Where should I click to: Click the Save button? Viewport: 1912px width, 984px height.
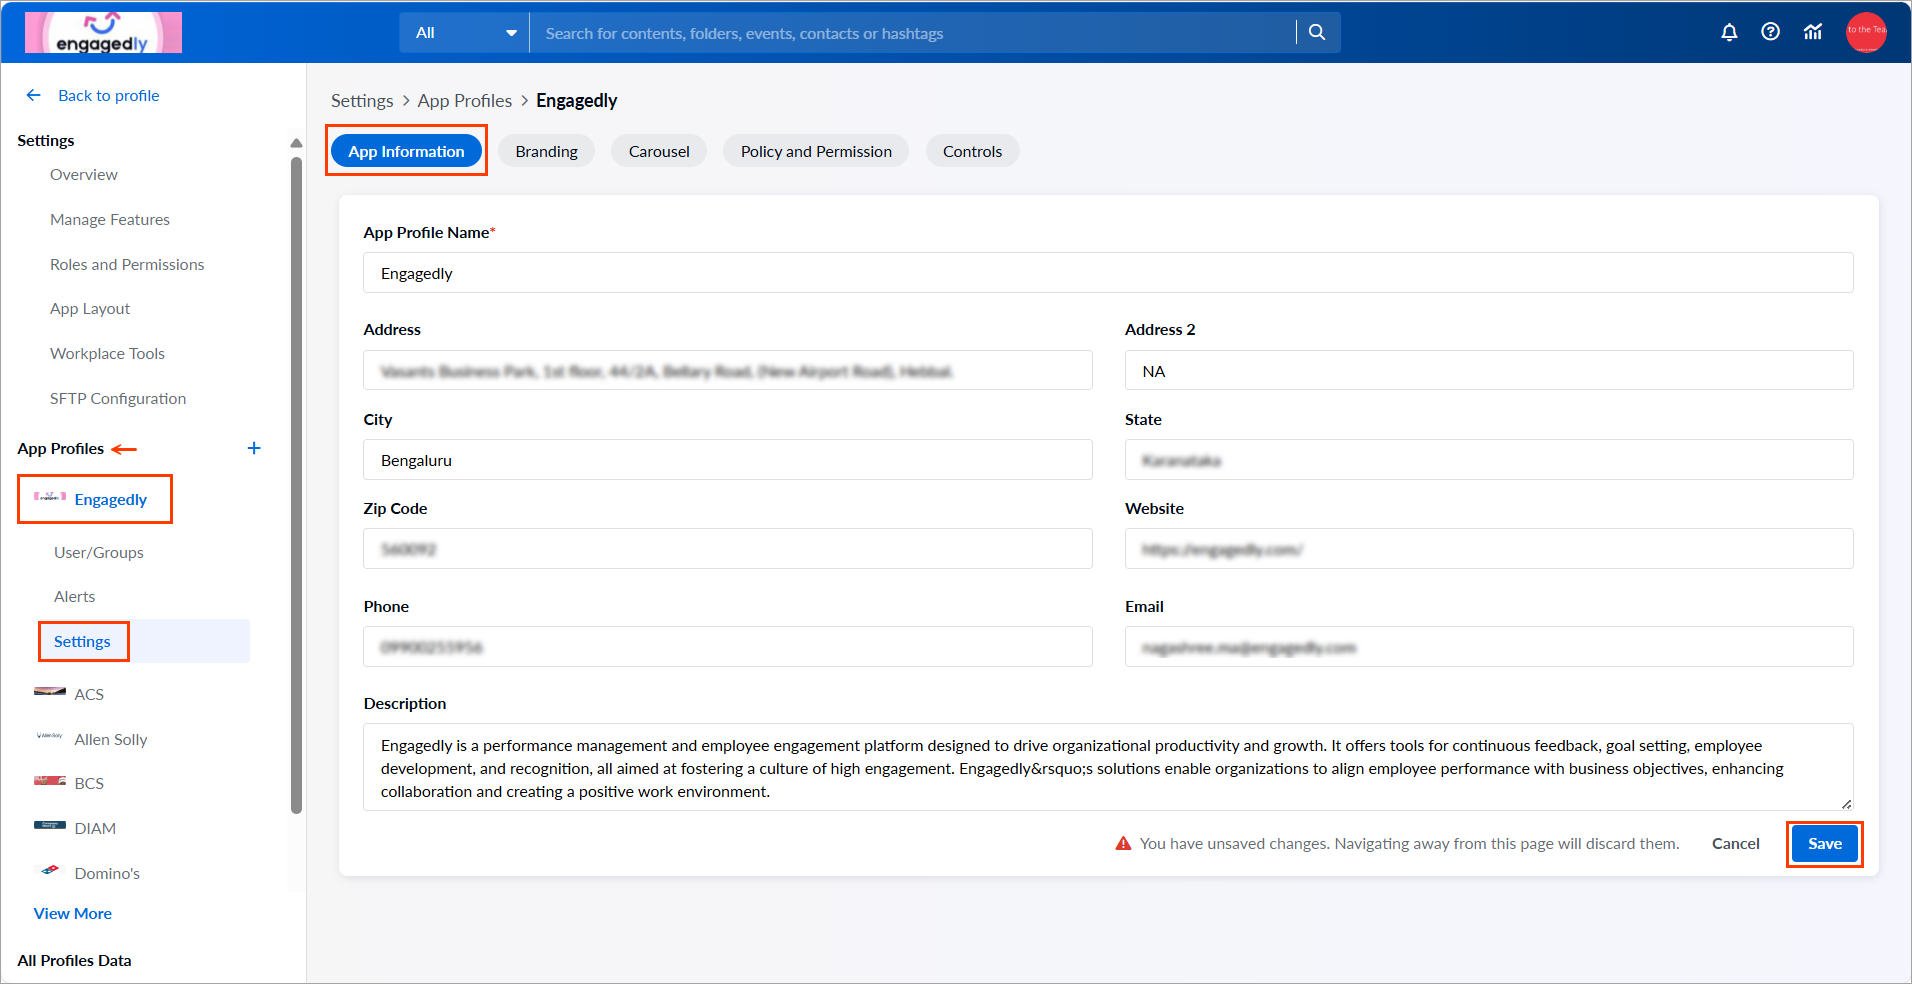point(1824,843)
